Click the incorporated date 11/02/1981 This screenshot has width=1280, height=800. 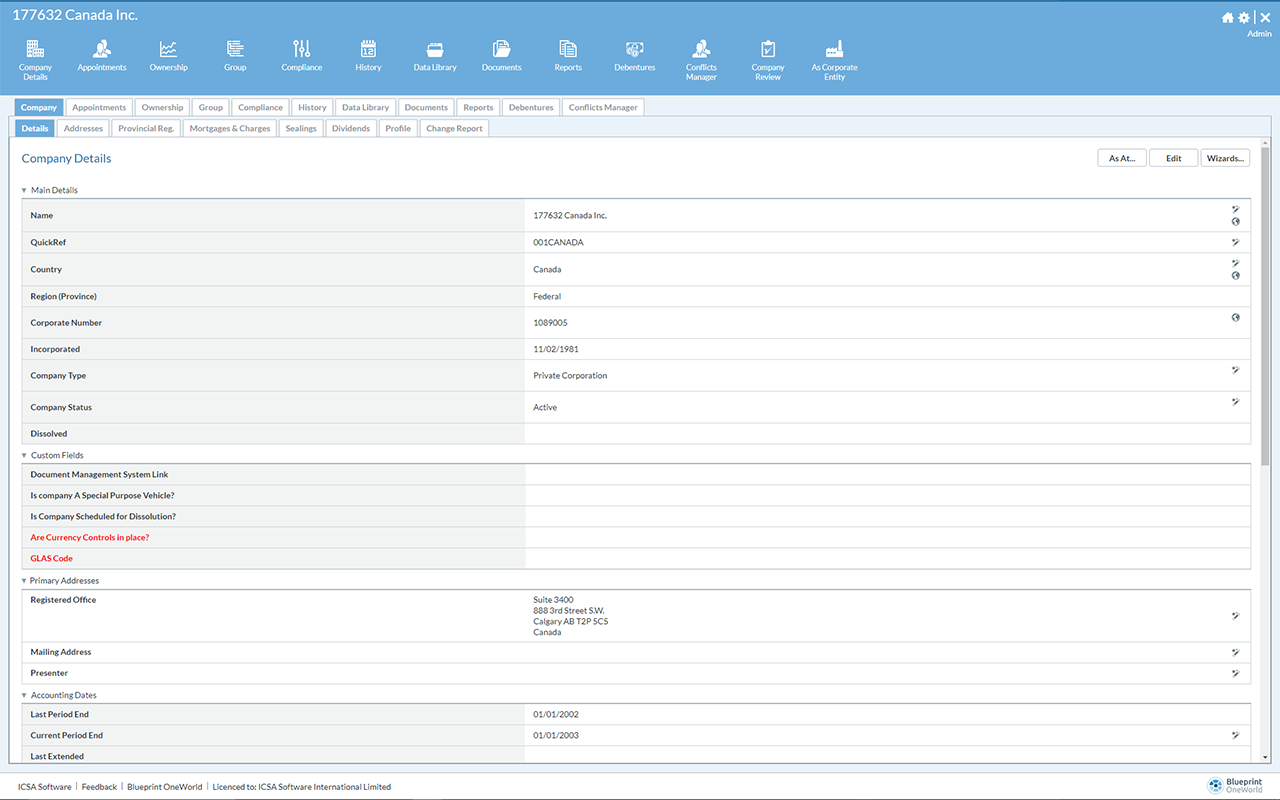click(556, 349)
